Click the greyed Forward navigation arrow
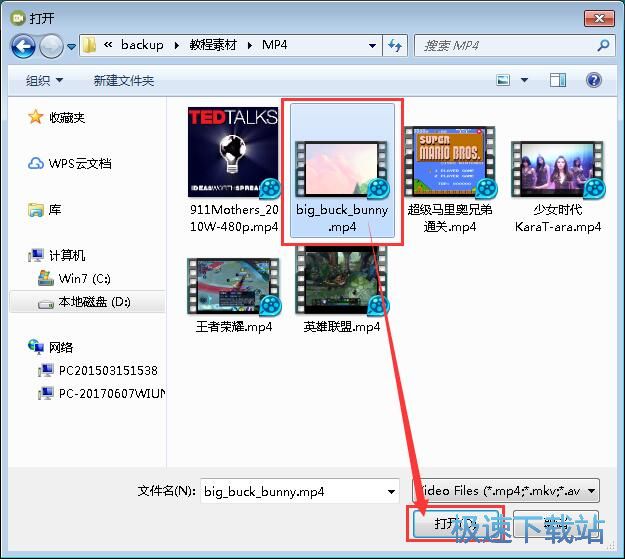625x559 pixels. 51,46
